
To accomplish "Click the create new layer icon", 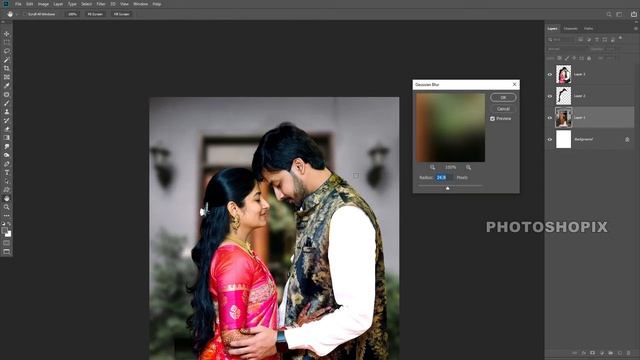I will (x=620, y=353).
